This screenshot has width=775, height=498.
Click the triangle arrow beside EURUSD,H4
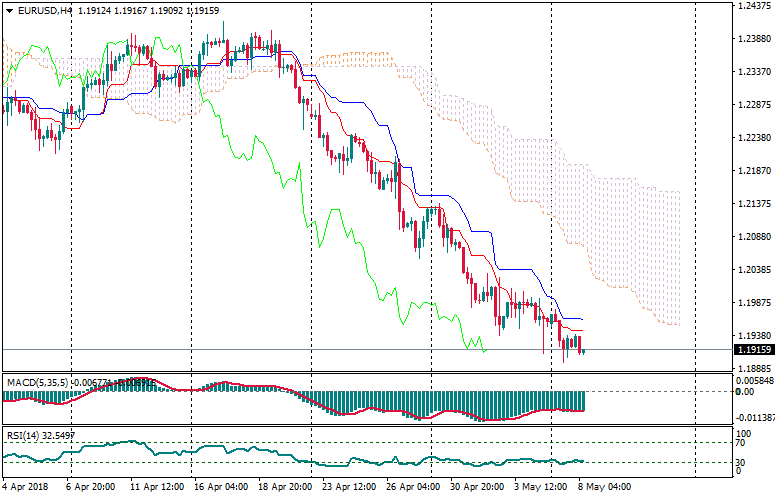click(x=8, y=11)
